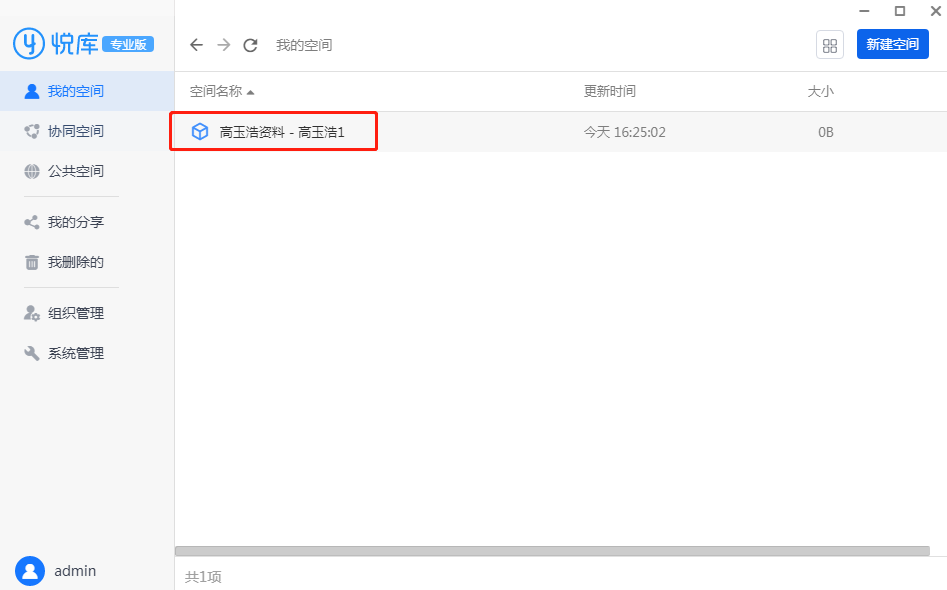Click the 大小 column header
This screenshot has height=590, width=947.
821,91
